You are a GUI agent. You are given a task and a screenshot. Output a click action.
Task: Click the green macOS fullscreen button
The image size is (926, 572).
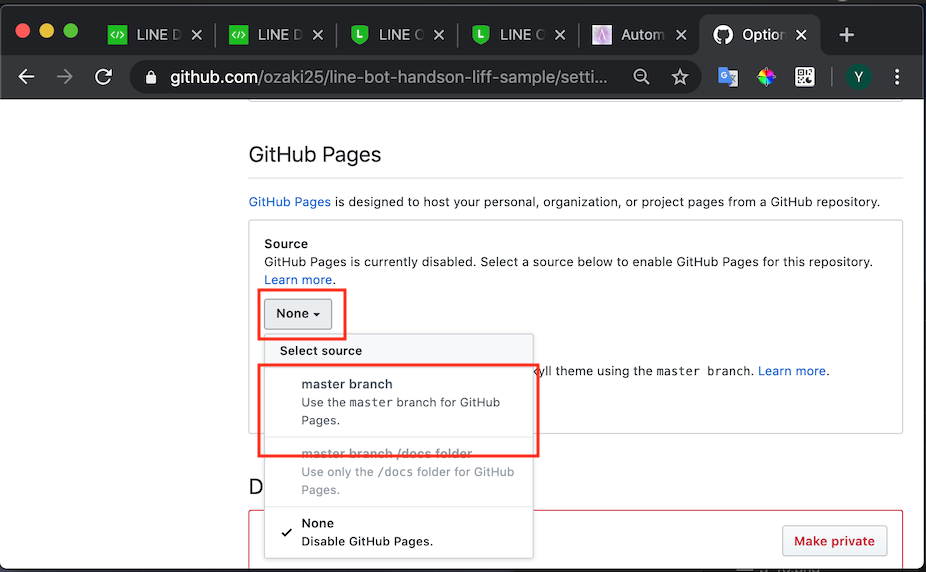71,31
